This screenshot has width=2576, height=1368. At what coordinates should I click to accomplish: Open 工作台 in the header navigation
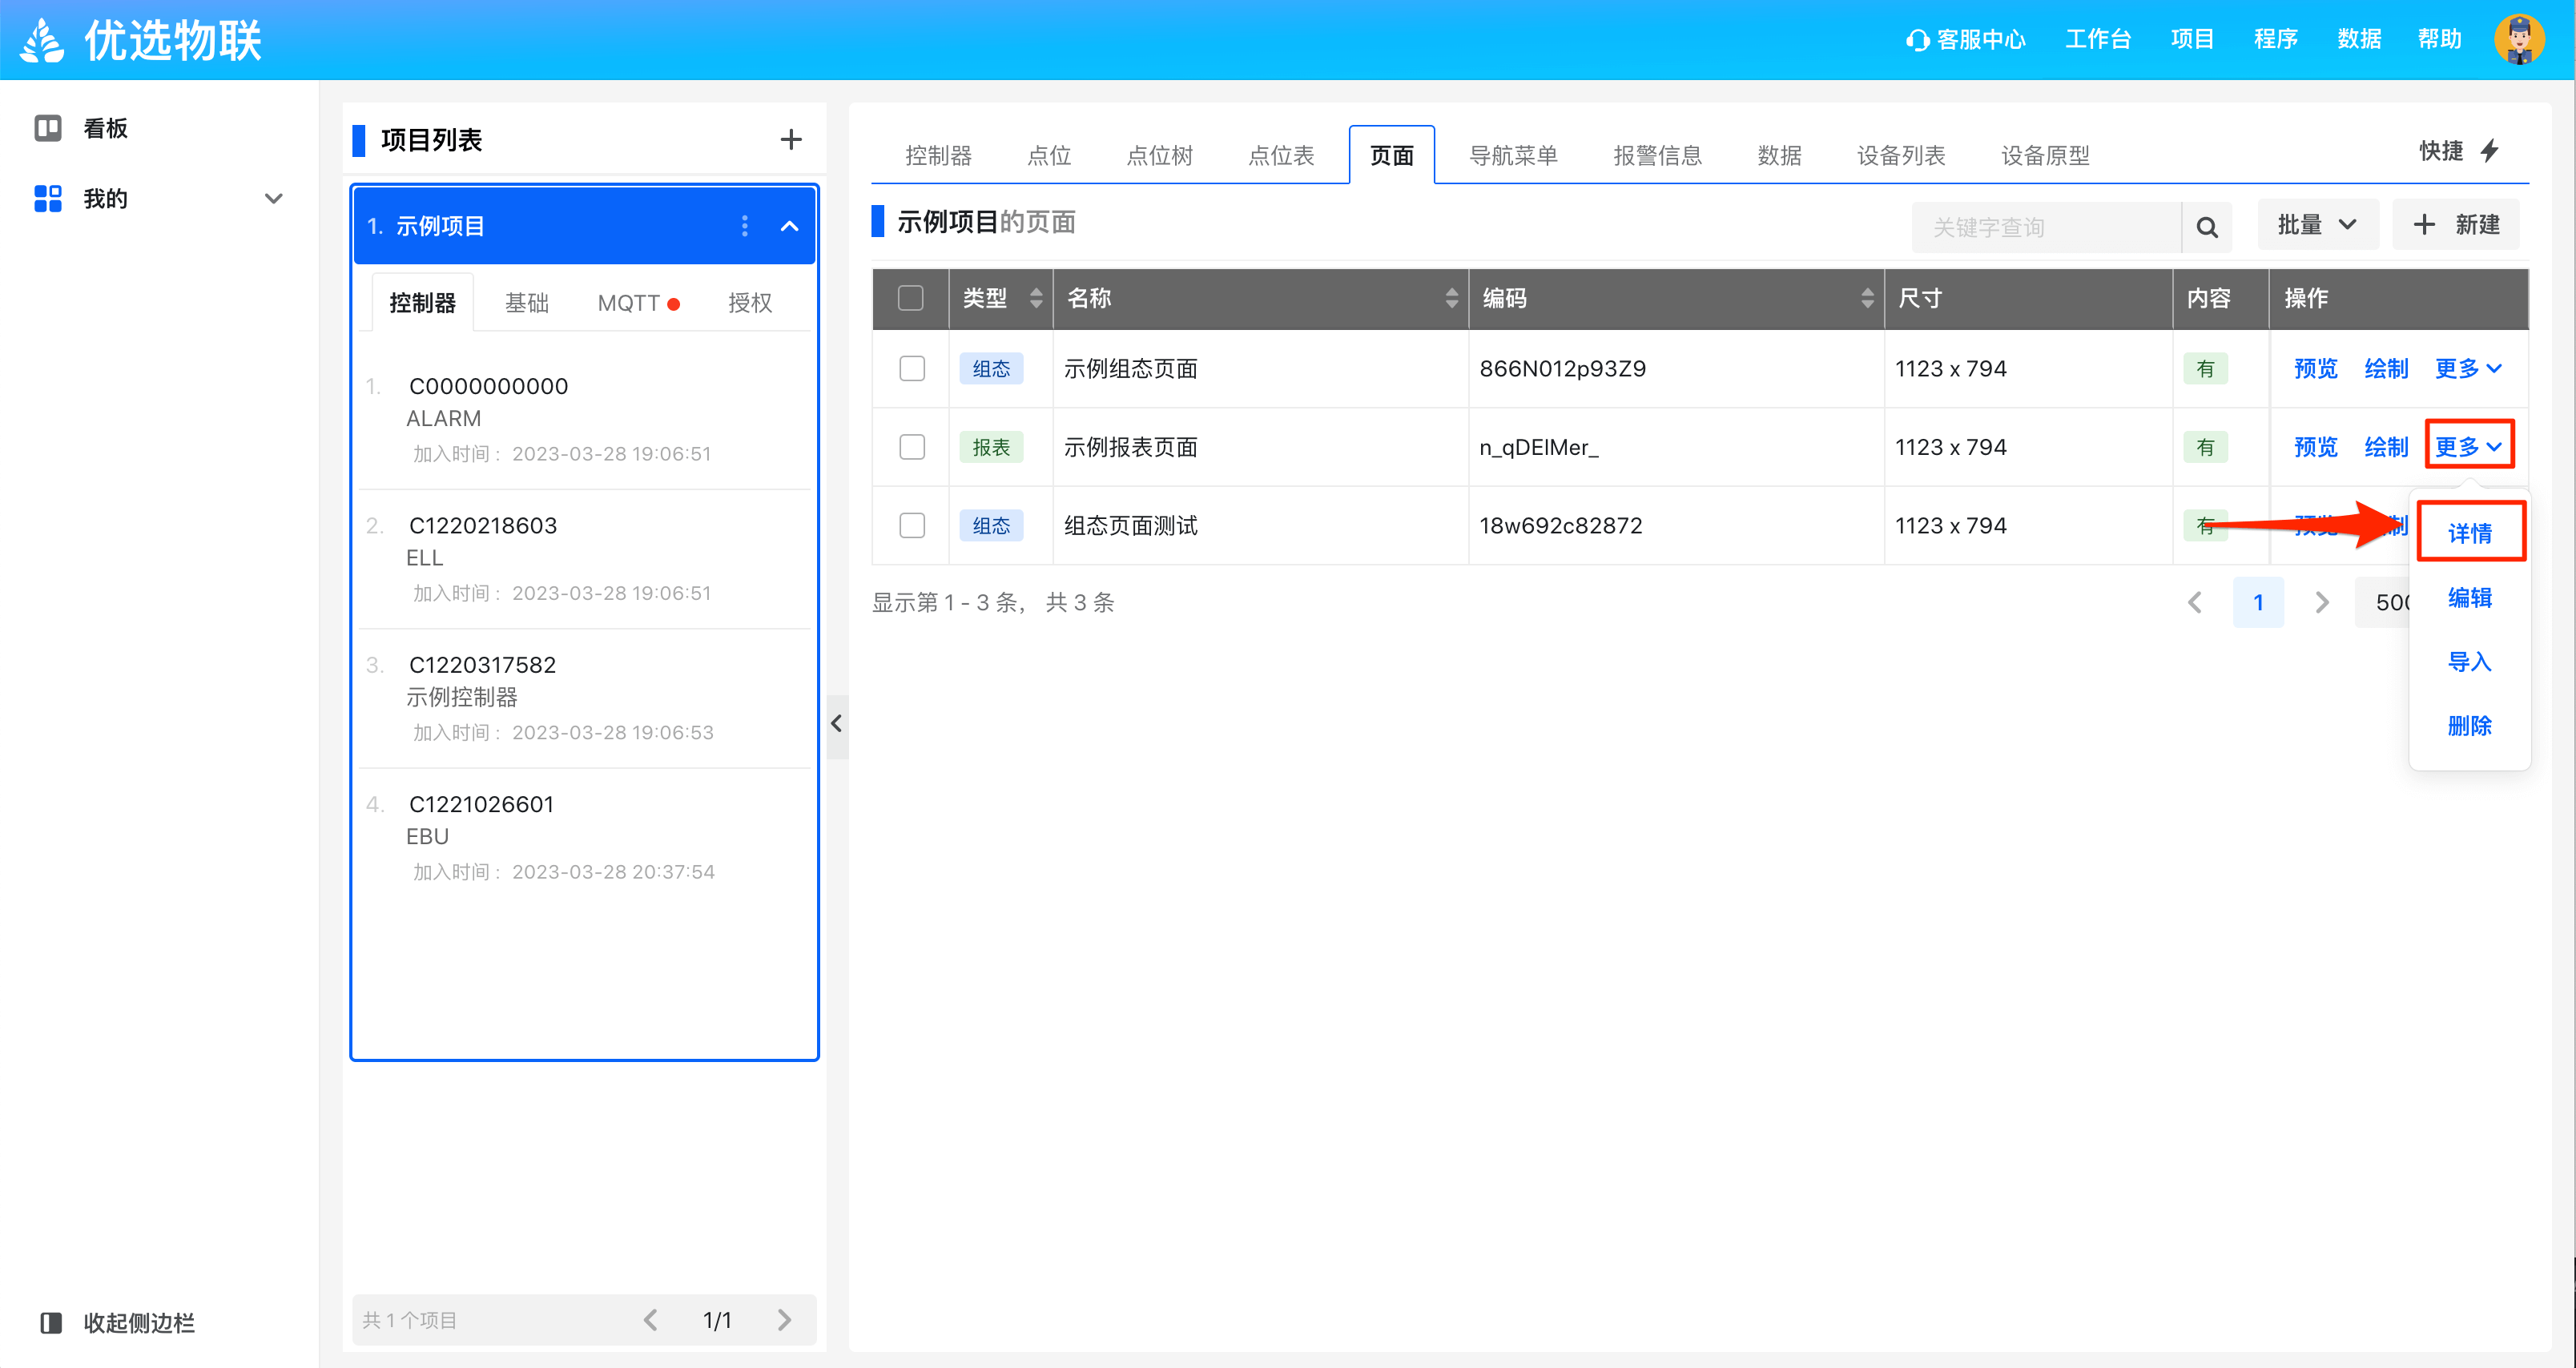point(2098,40)
